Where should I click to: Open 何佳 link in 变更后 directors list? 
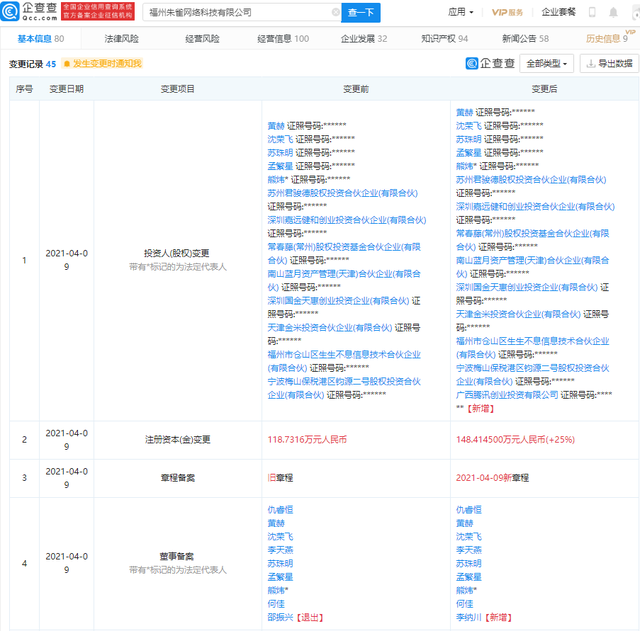464,604
